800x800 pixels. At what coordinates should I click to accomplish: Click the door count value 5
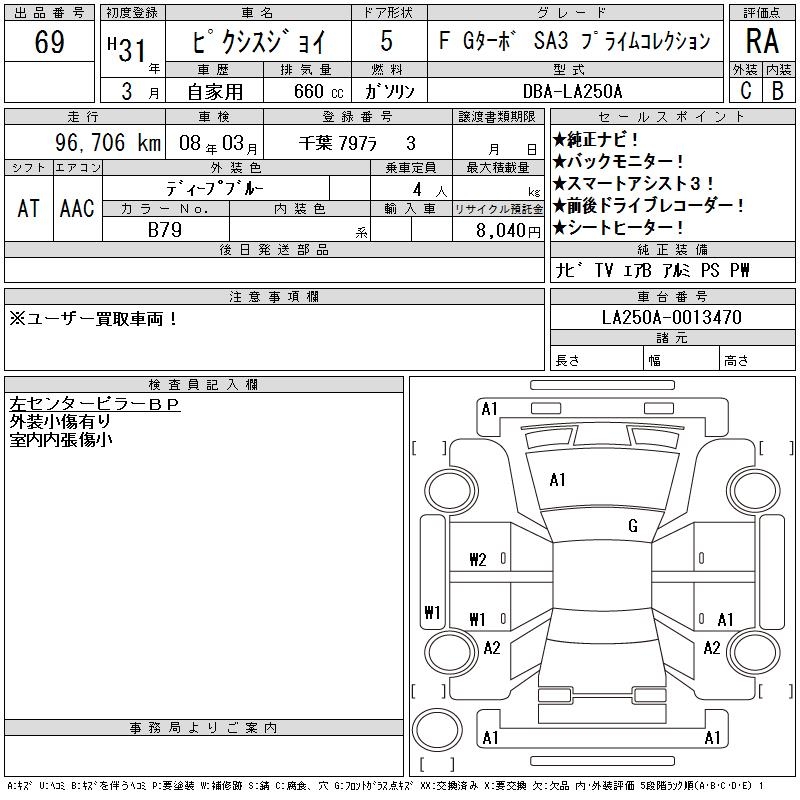[x=386, y=41]
